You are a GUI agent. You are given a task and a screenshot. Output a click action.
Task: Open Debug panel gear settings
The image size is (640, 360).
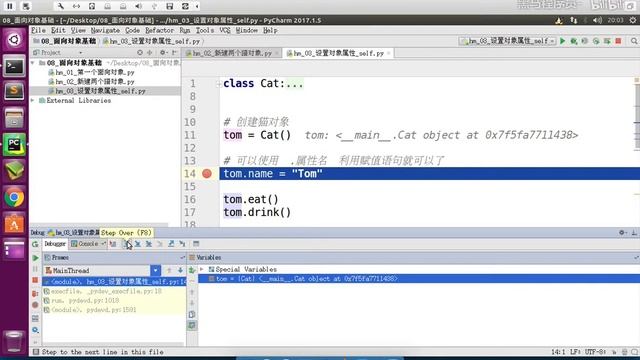pyautogui.click(x=622, y=233)
